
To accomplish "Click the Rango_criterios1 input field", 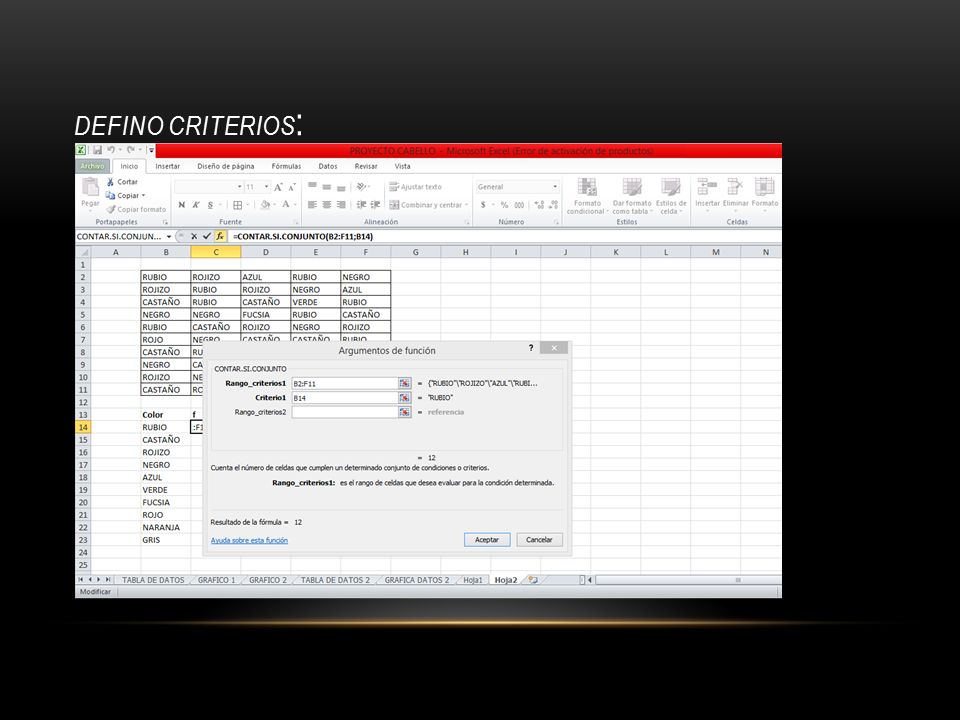I will click(345, 383).
